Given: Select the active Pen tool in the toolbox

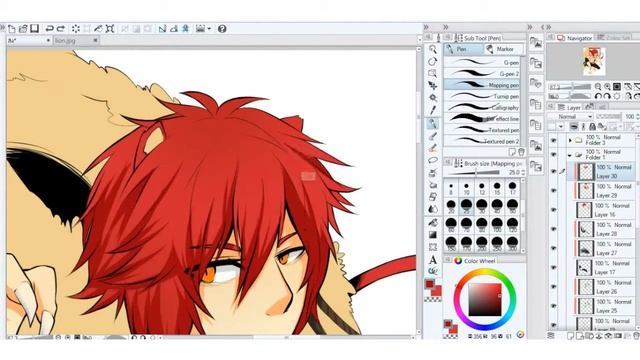Looking at the screenshot, I should pos(433,124).
